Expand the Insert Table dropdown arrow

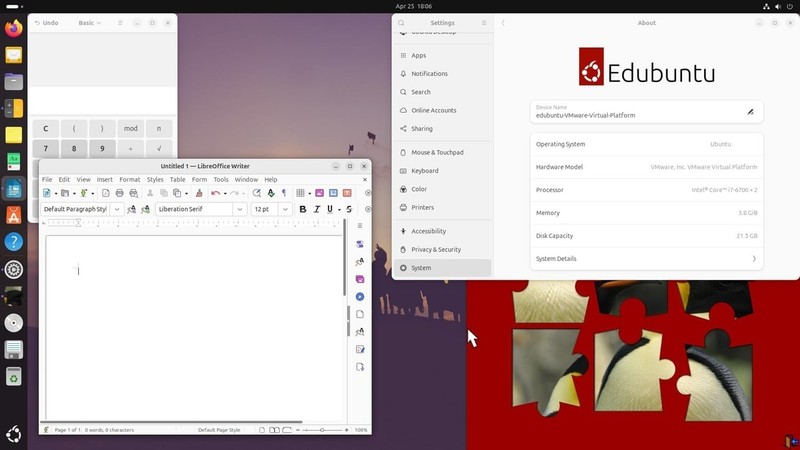click(310, 193)
